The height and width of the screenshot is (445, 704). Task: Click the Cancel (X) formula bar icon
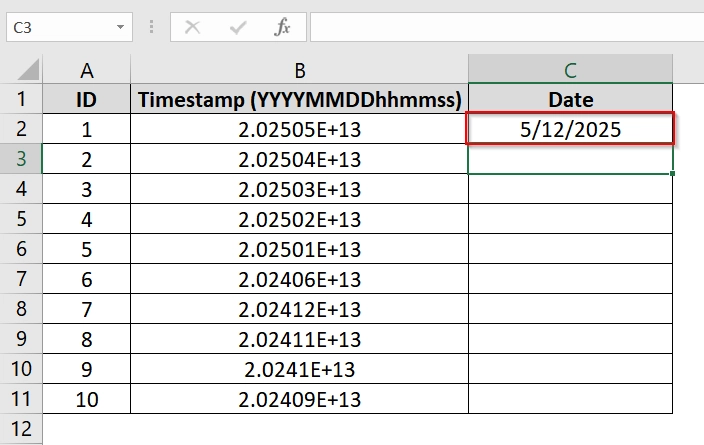[193, 27]
